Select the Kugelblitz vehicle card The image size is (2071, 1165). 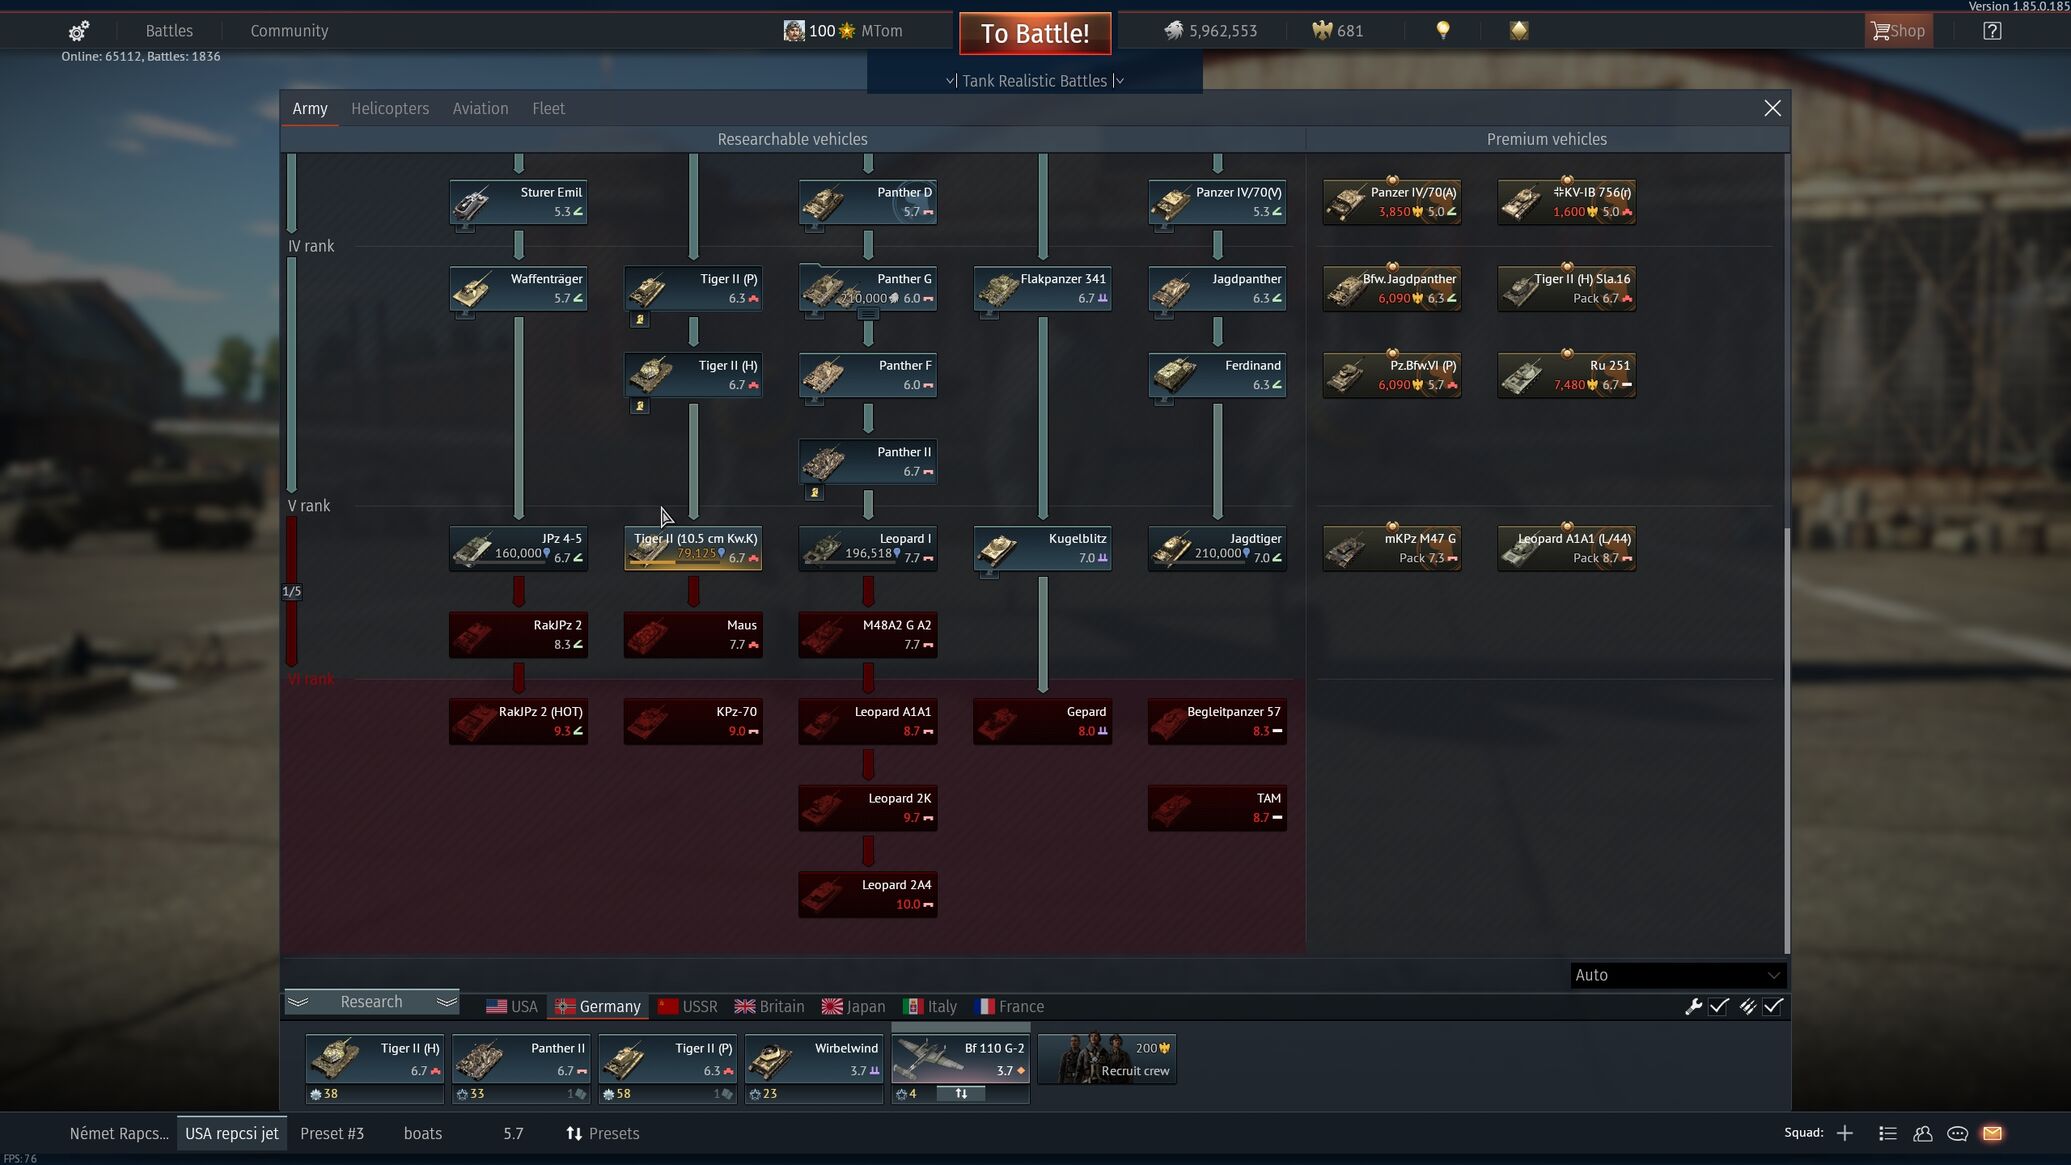click(x=1042, y=548)
